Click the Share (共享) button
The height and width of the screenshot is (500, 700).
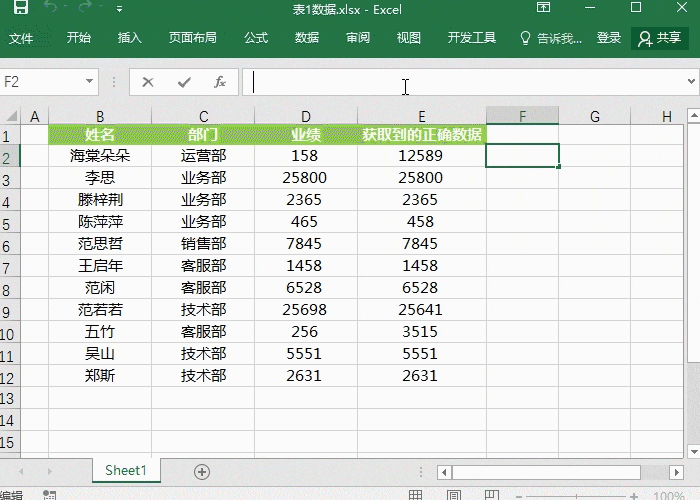pyautogui.click(x=659, y=38)
